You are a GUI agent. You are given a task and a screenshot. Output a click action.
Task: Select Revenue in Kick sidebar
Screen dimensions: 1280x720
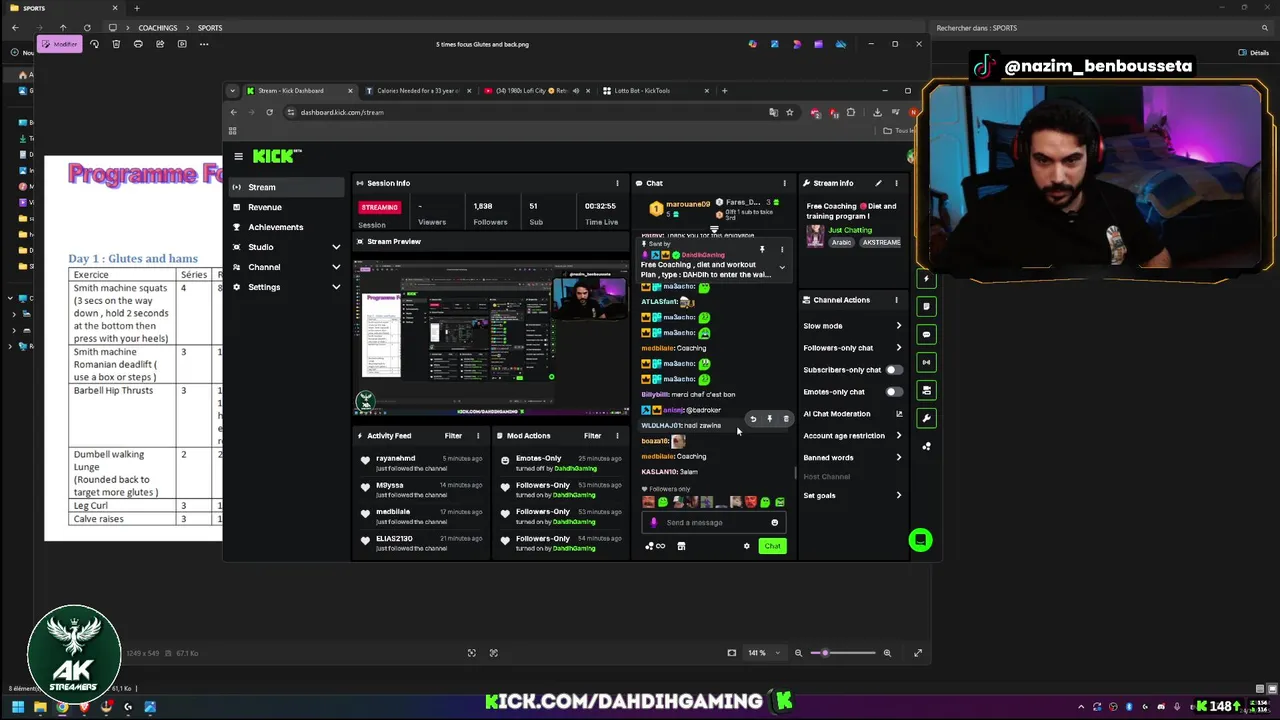[x=286, y=207]
